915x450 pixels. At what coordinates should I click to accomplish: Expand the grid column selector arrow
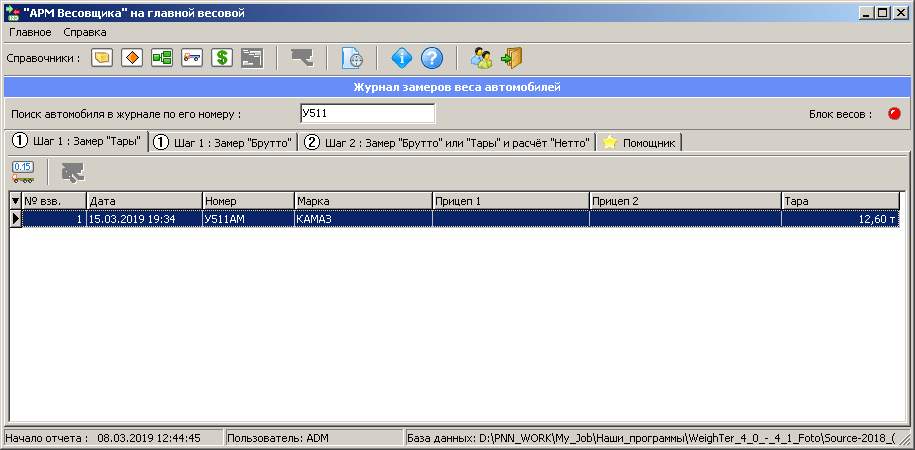tap(15, 201)
